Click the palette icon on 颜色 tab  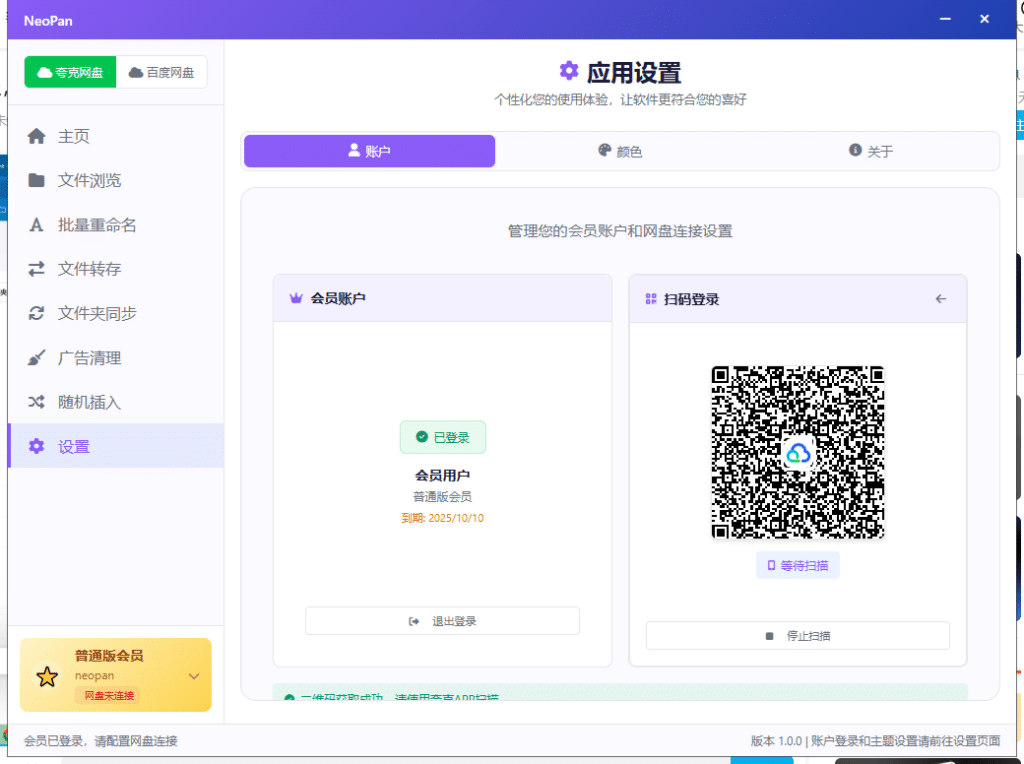point(605,150)
